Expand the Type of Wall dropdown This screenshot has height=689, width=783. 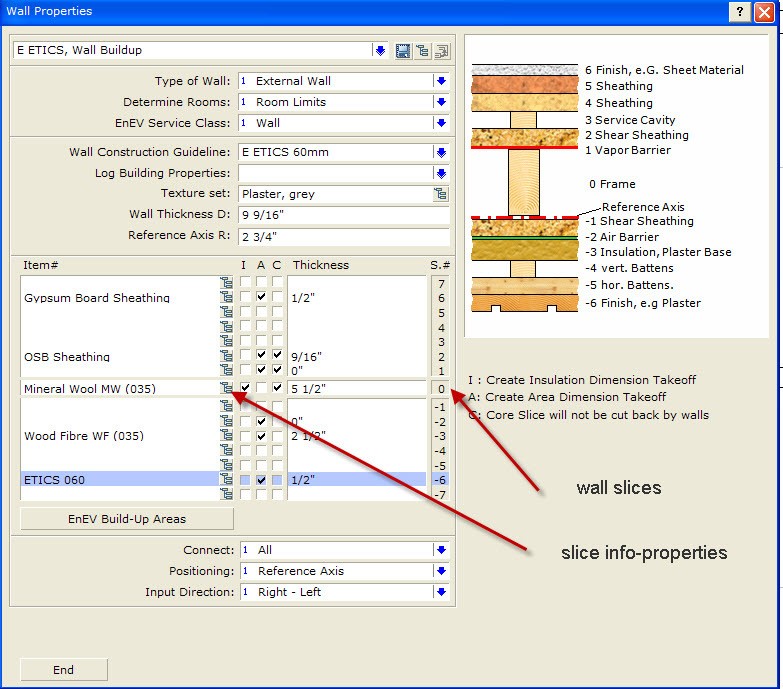pos(440,81)
